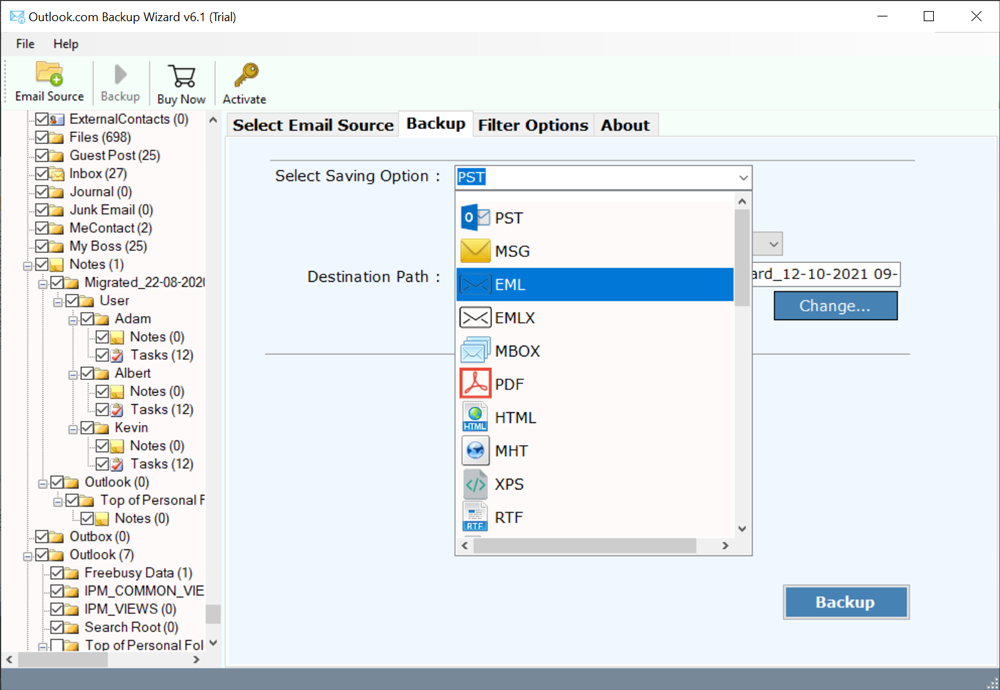The width and height of the screenshot is (1000, 690).
Task: Uncheck the Guest Post (25) checkbox
Action: (42, 156)
